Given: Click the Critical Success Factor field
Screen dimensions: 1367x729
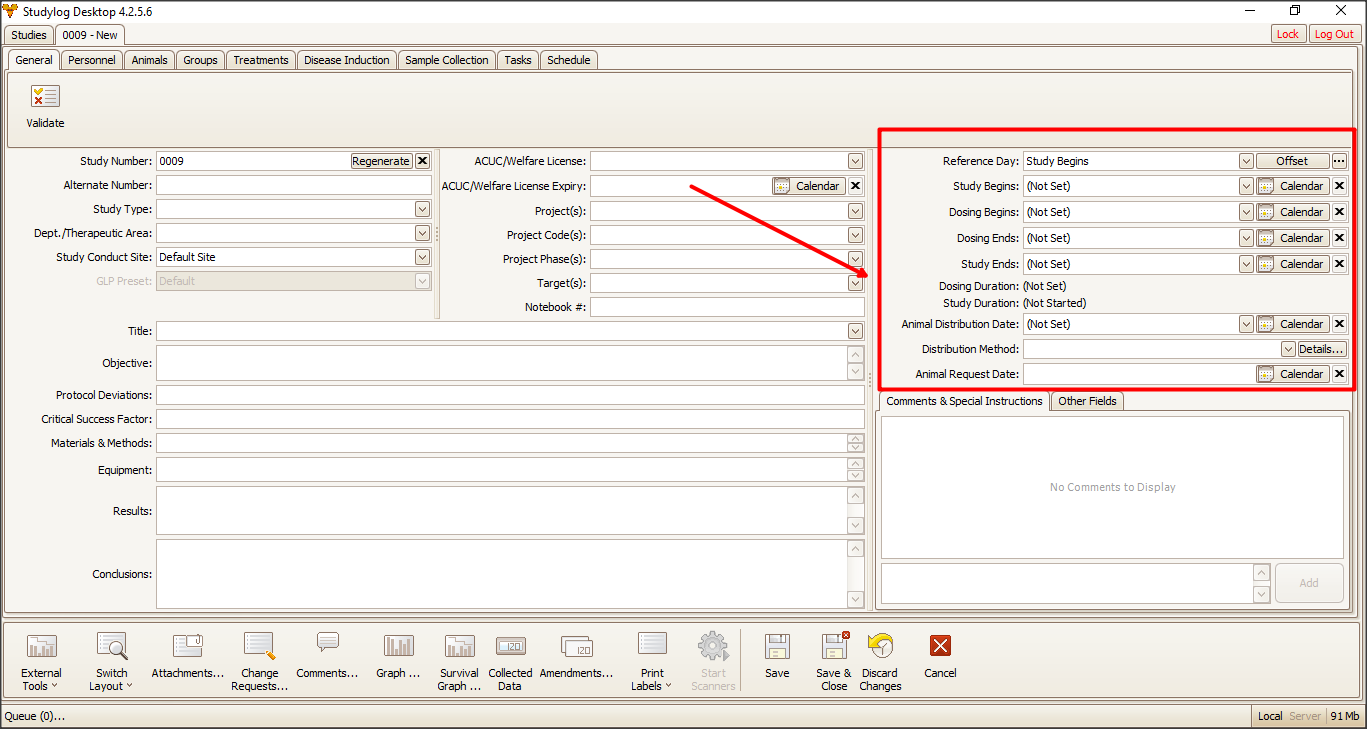Looking at the screenshot, I should click(510, 419).
